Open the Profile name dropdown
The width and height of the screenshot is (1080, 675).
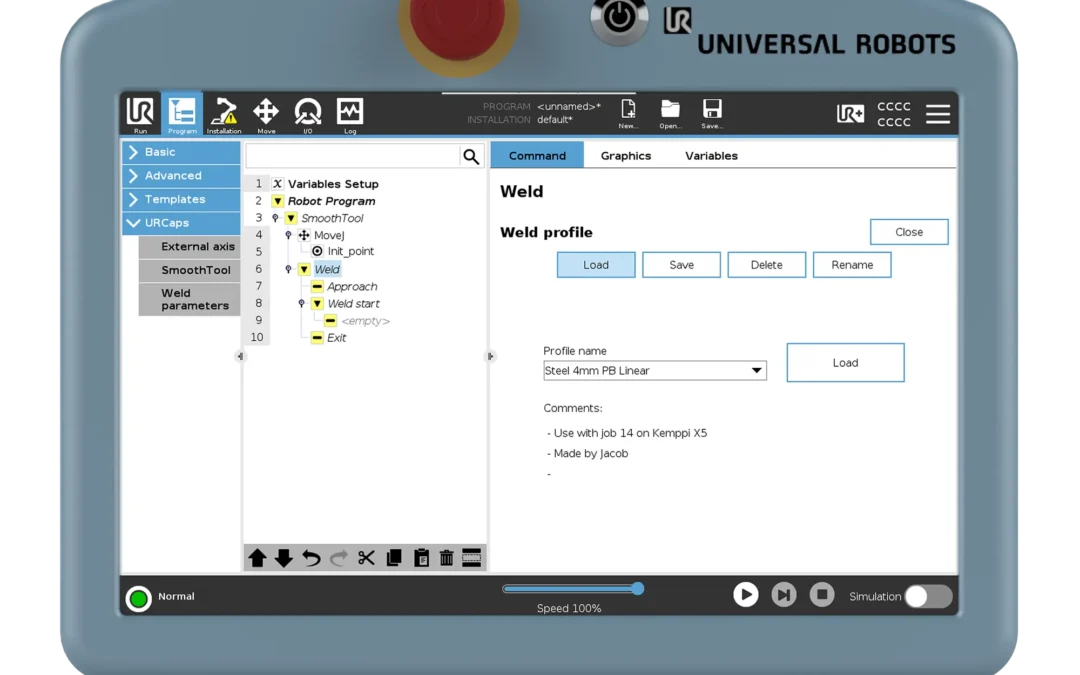pyautogui.click(x=655, y=371)
